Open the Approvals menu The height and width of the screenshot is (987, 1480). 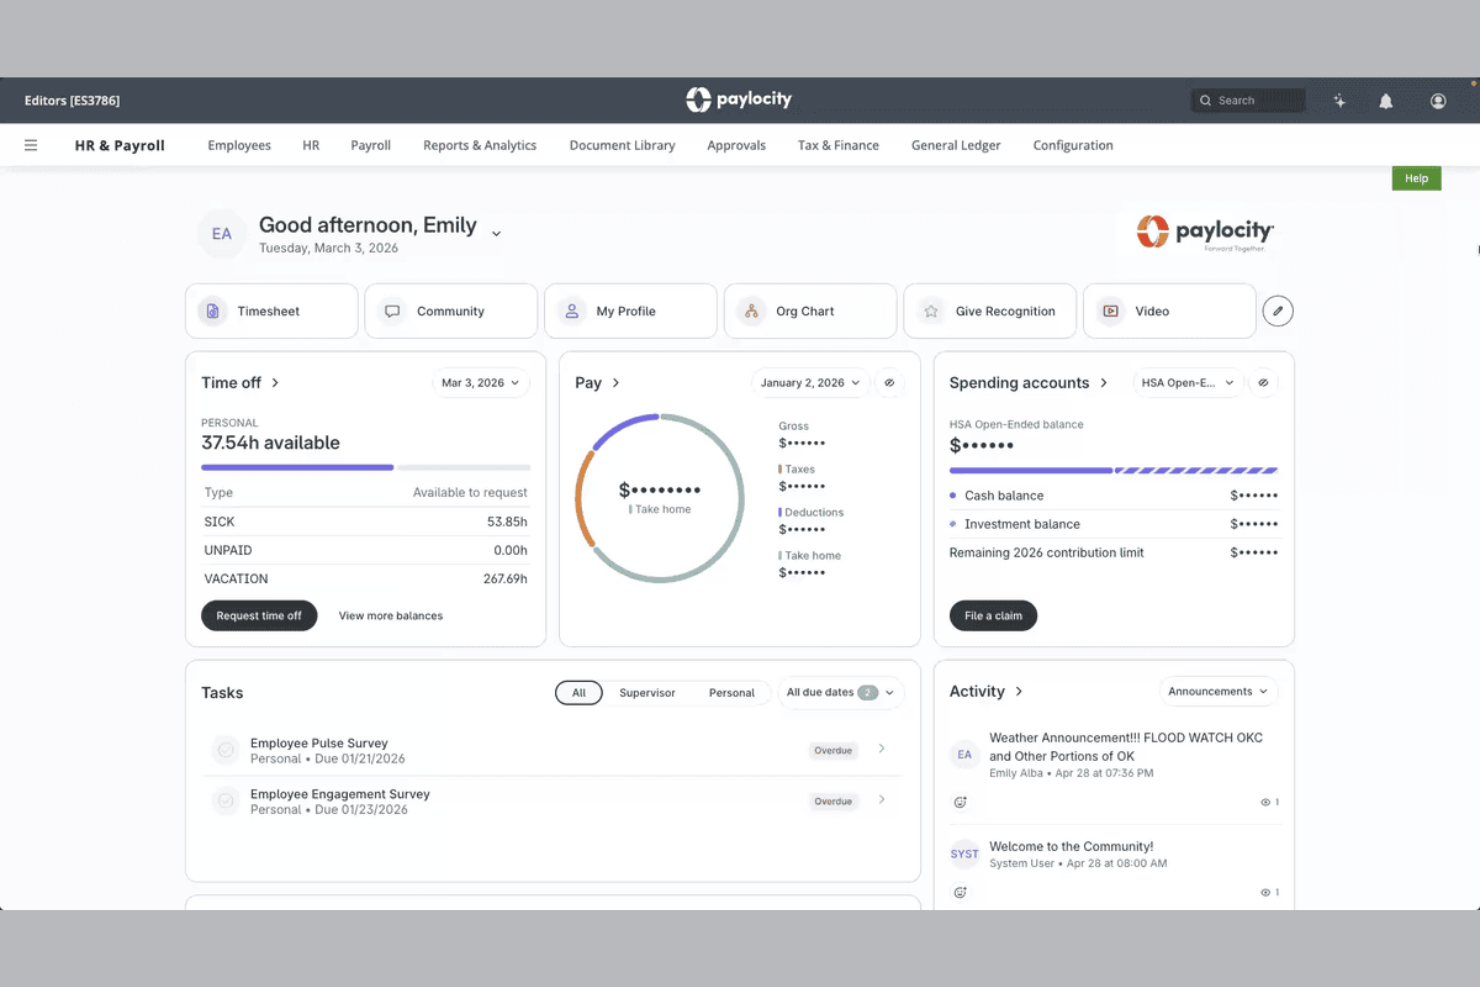coord(736,145)
